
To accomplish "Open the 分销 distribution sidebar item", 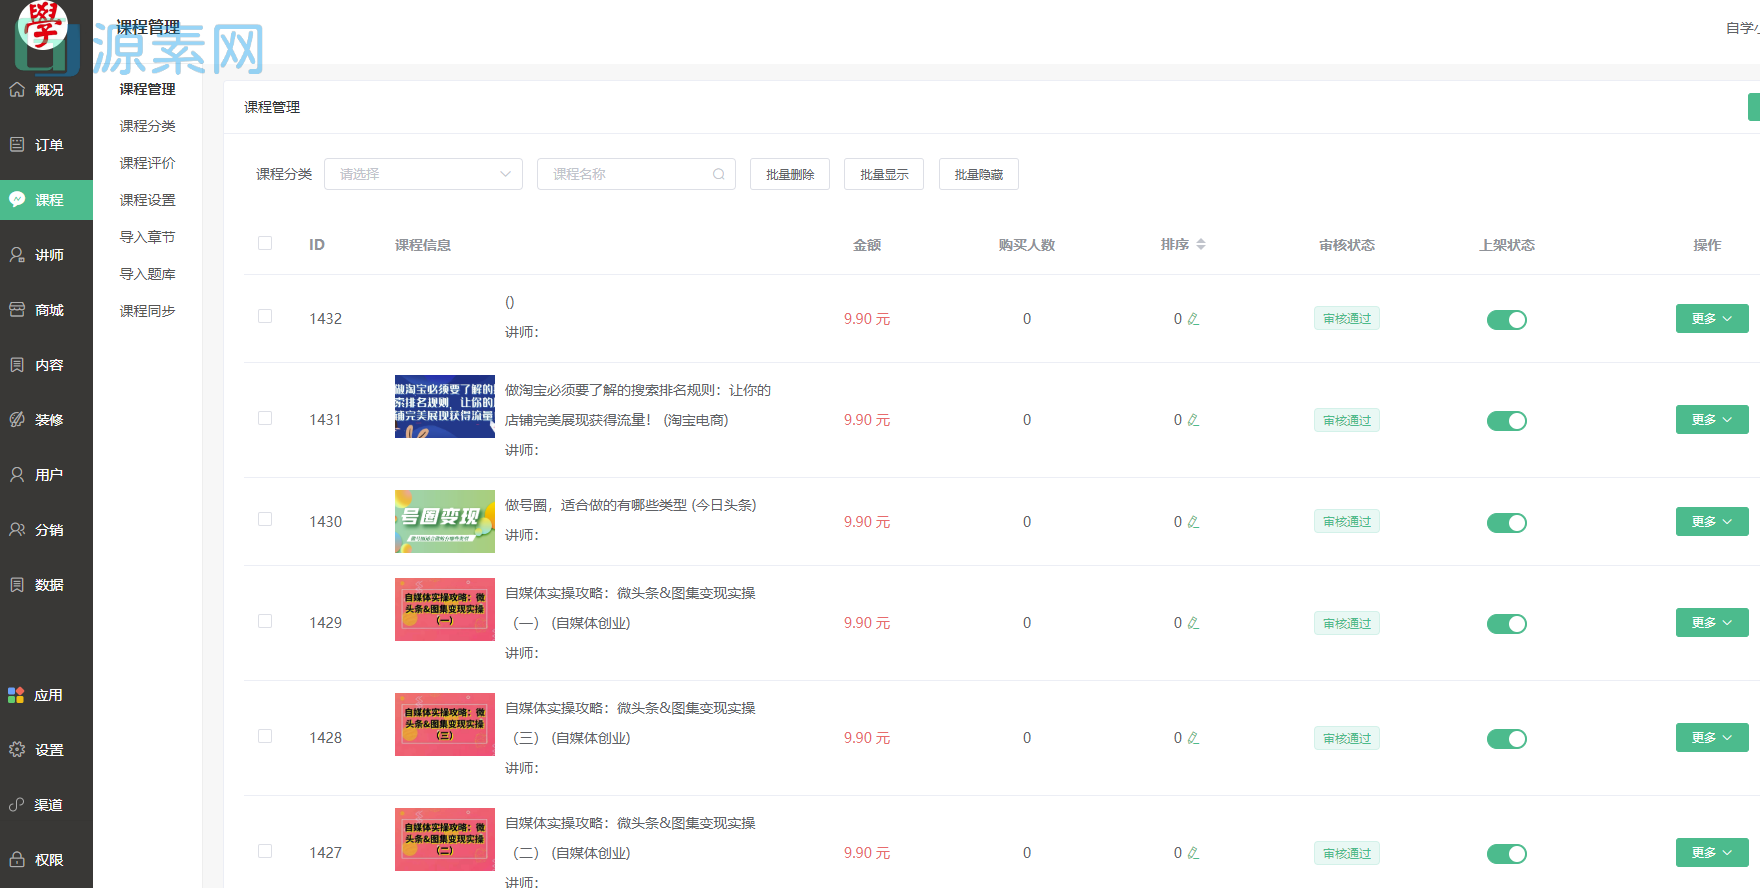I will click(46, 530).
